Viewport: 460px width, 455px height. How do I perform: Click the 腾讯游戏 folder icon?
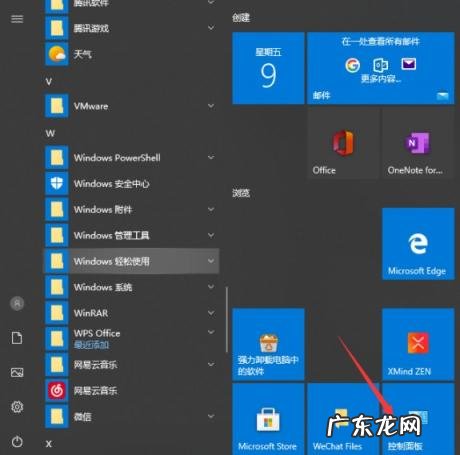57,28
